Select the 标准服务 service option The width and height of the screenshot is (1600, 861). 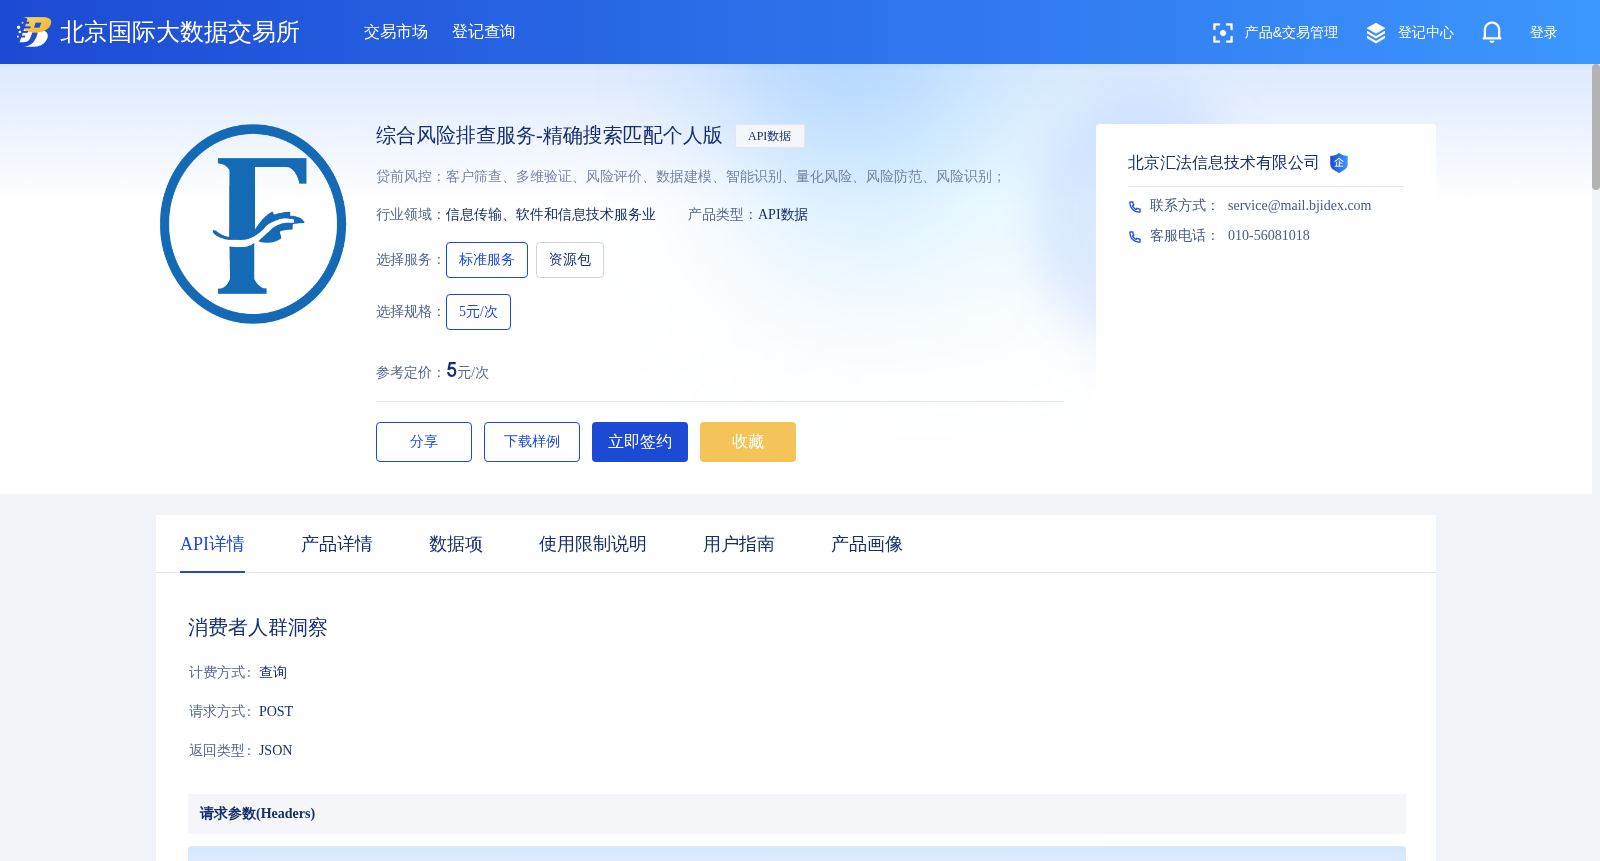point(487,260)
